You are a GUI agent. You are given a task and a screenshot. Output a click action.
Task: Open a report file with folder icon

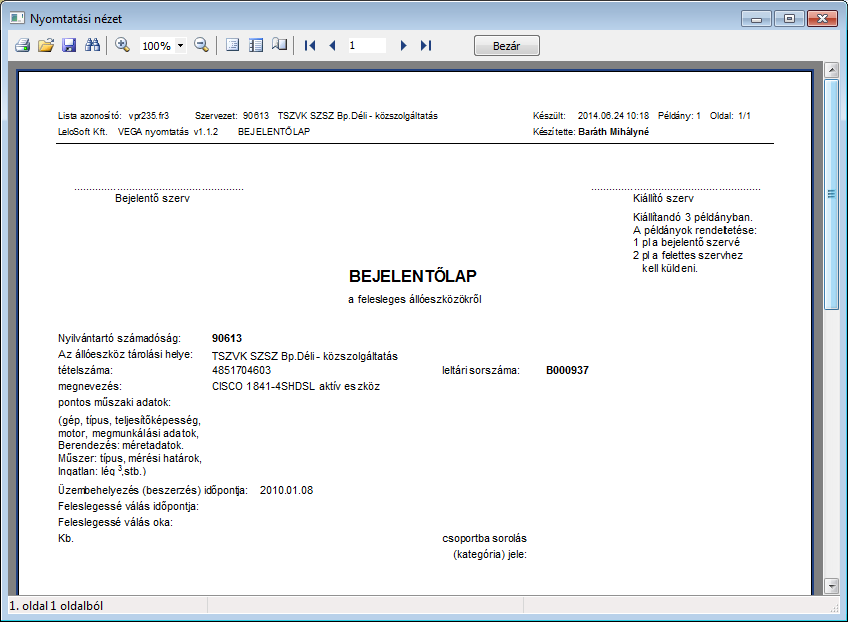[46, 45]
